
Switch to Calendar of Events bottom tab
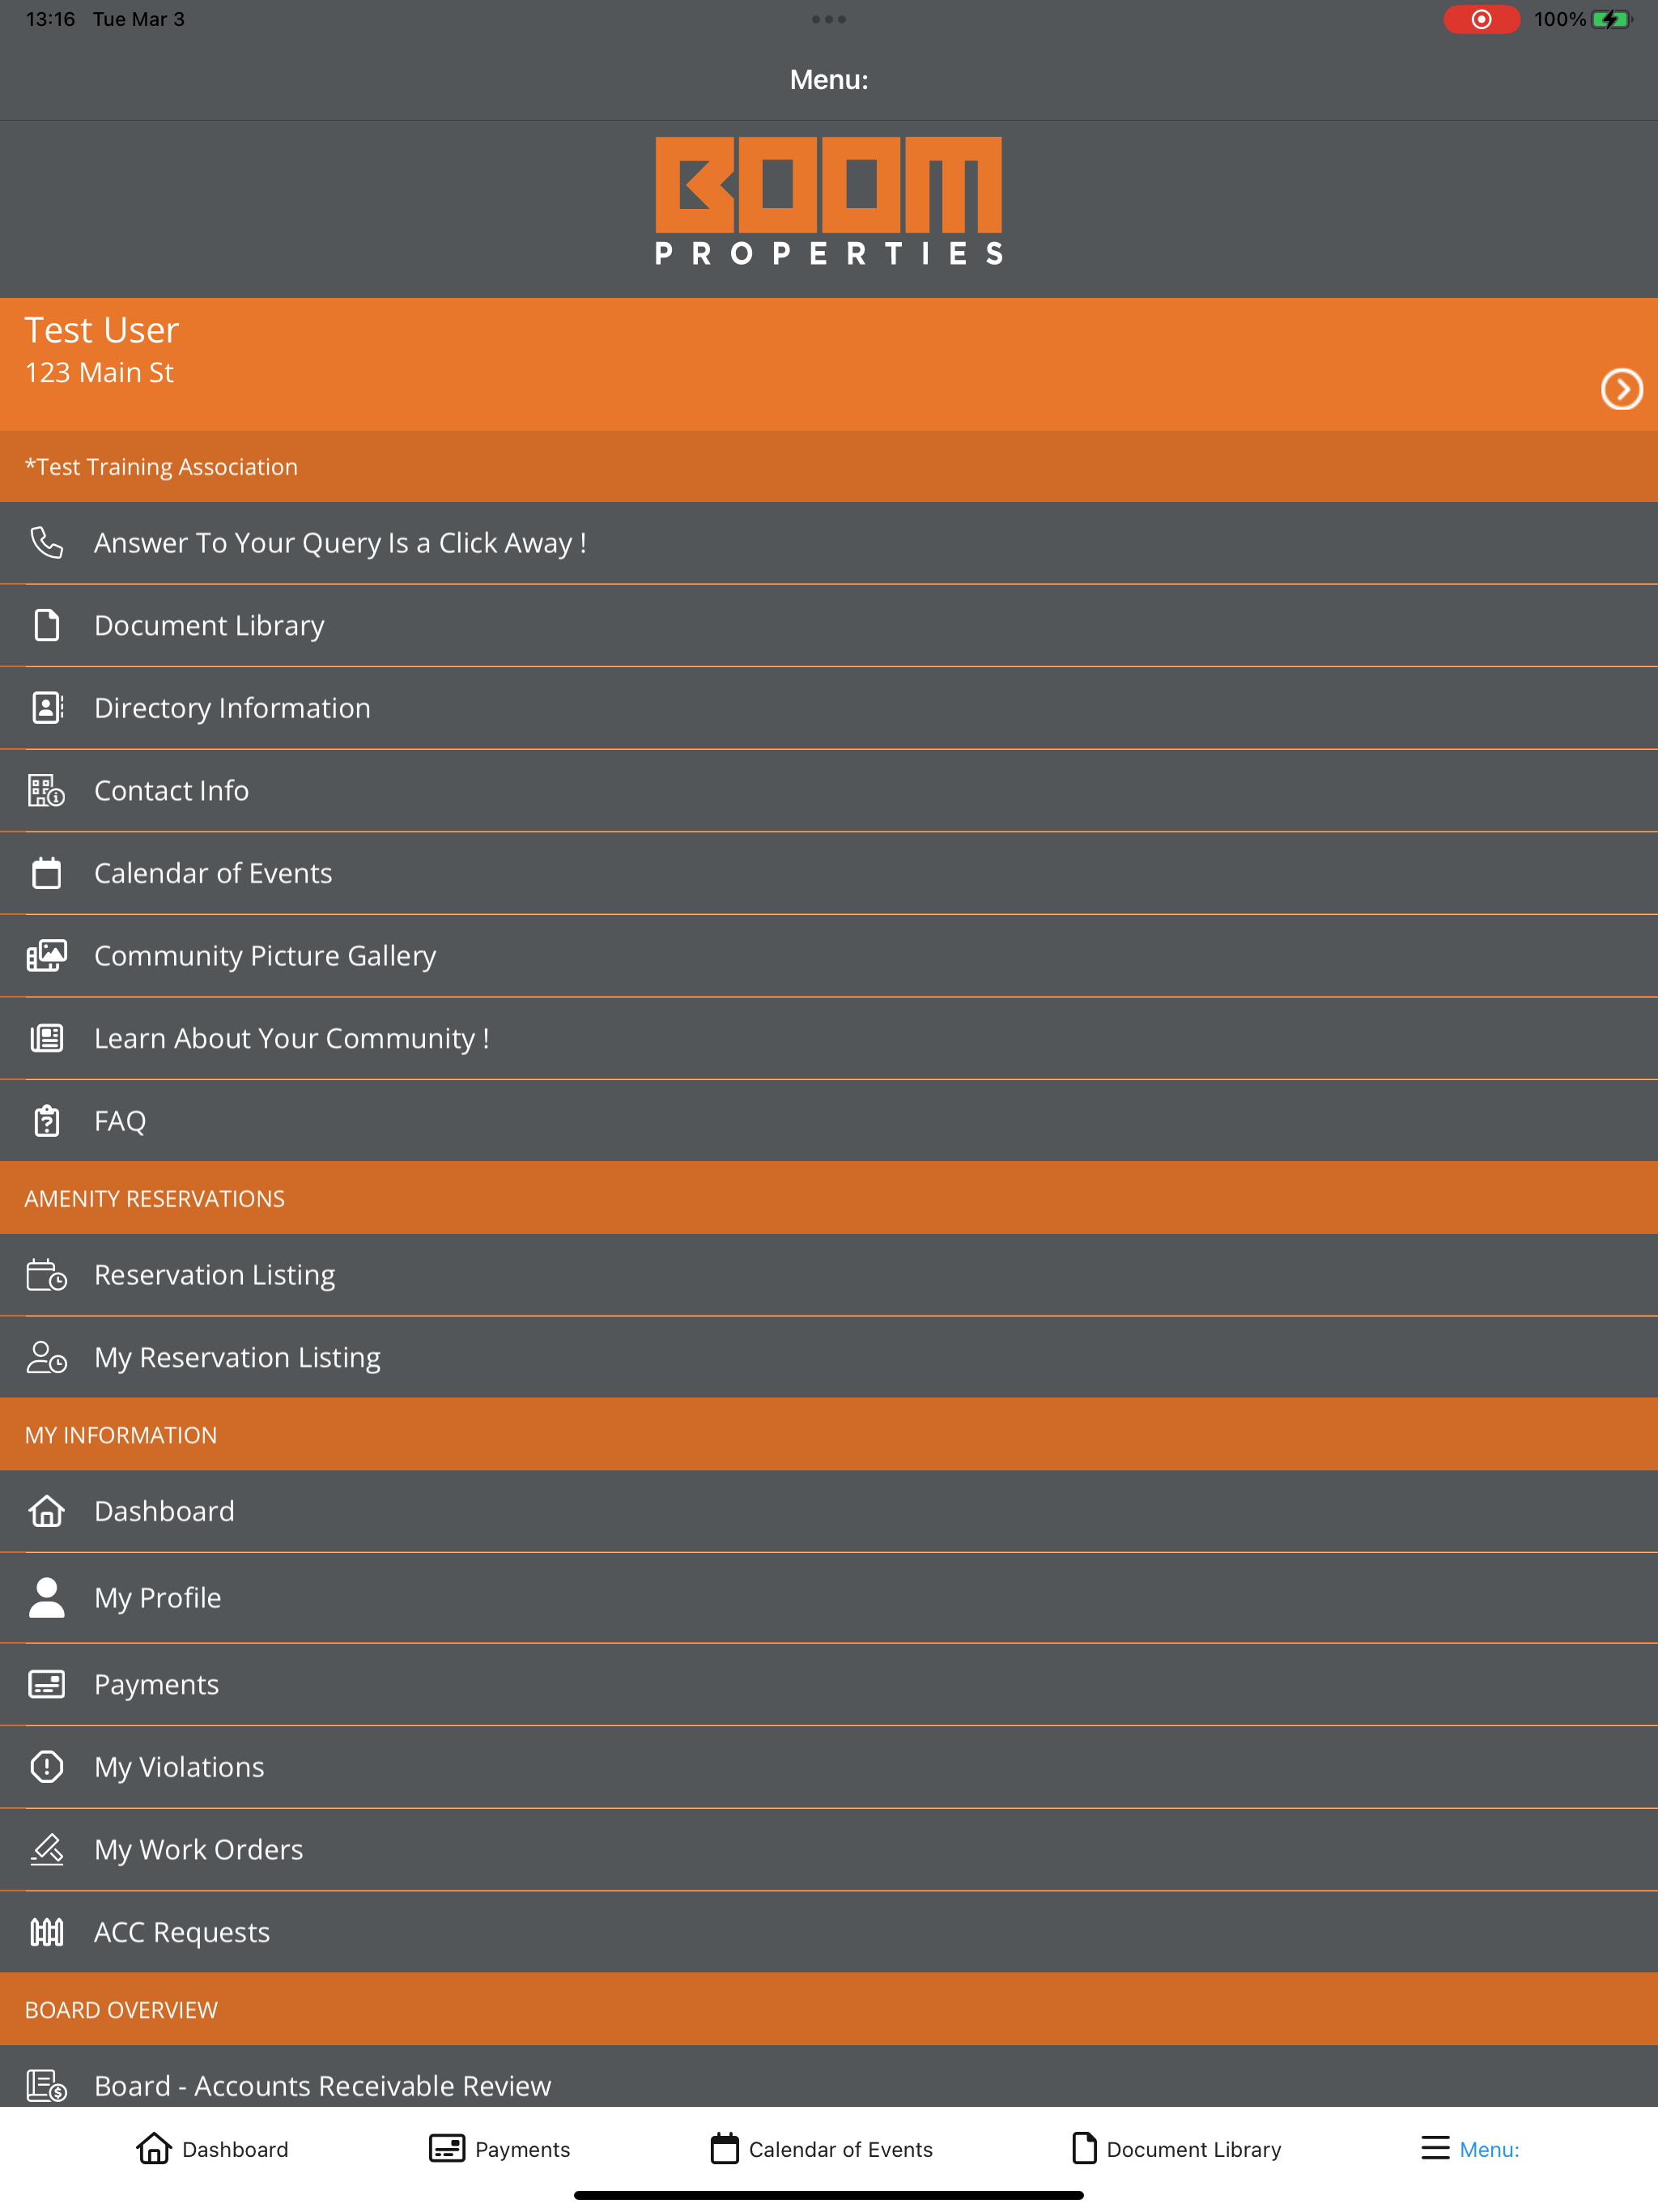tap(821, 2149)
